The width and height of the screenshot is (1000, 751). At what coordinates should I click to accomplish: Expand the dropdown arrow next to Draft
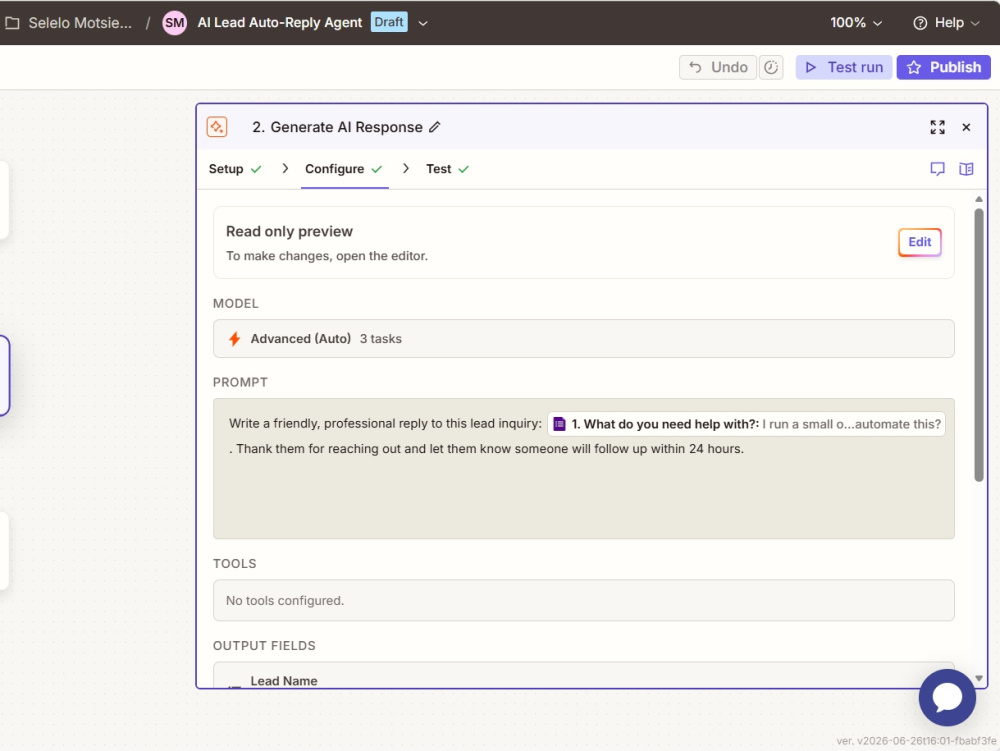tap(422, 23)
